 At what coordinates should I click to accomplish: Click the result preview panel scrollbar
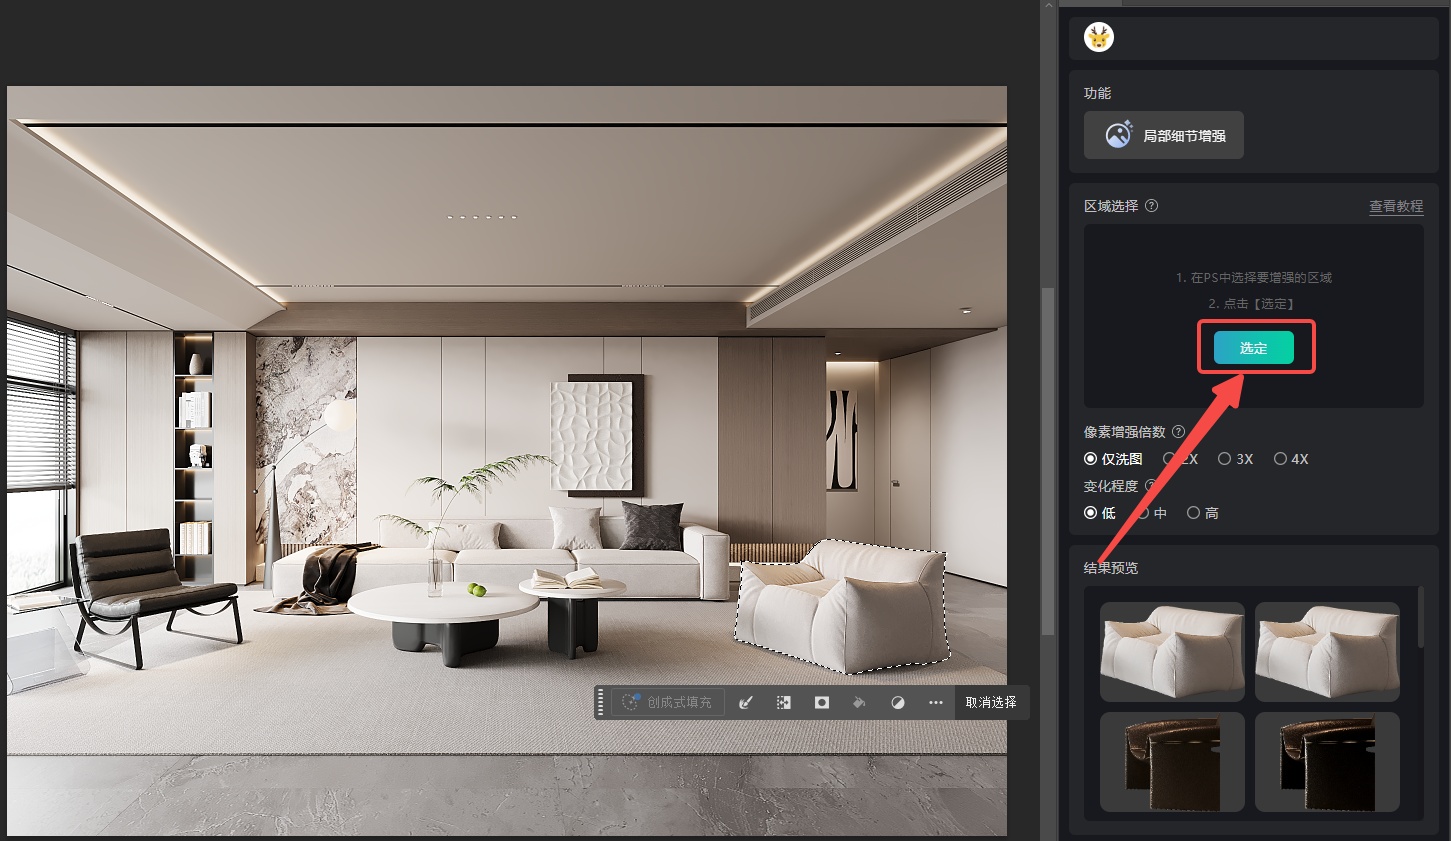(x=1421, y=617)
